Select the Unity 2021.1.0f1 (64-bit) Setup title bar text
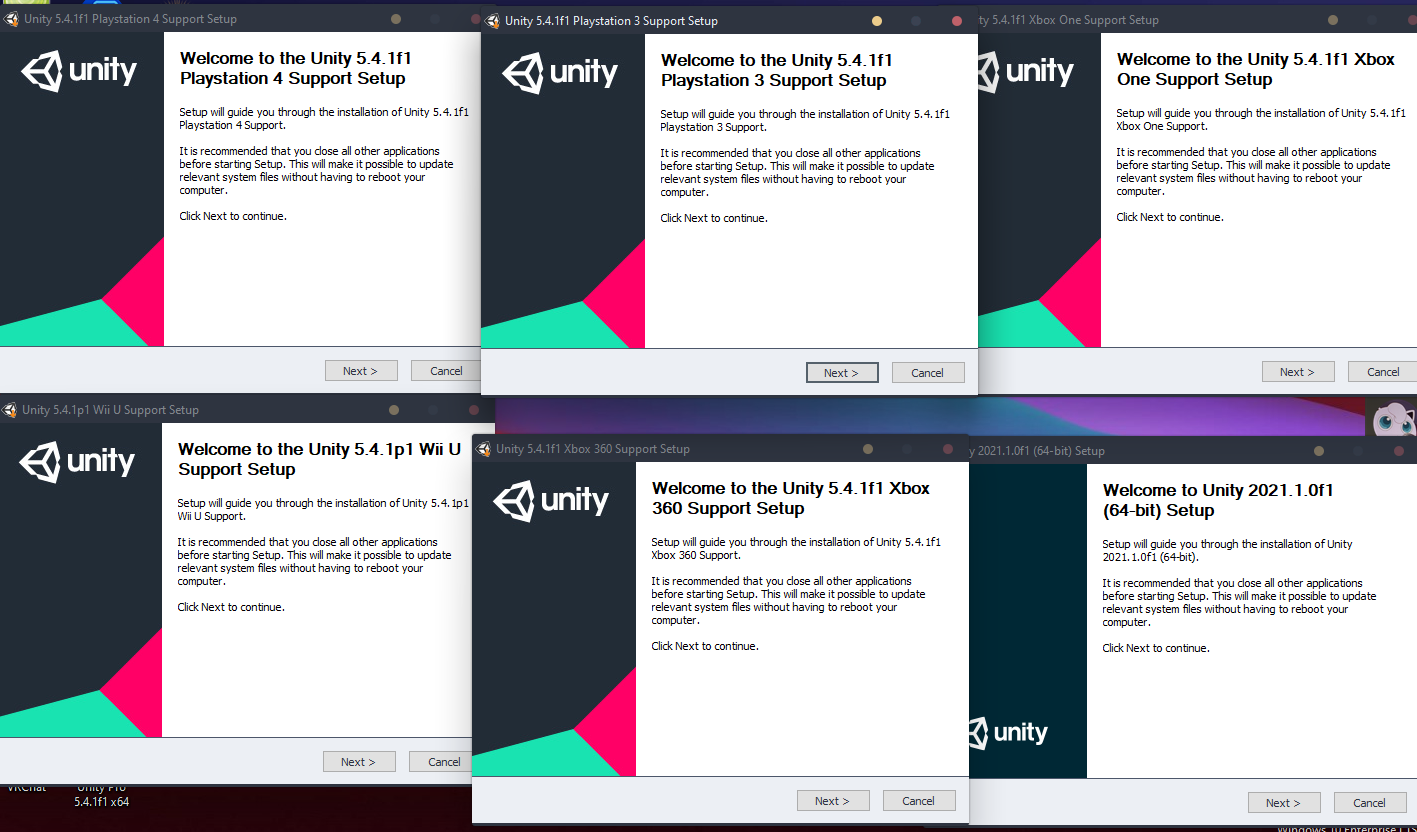 [1037, 451]
